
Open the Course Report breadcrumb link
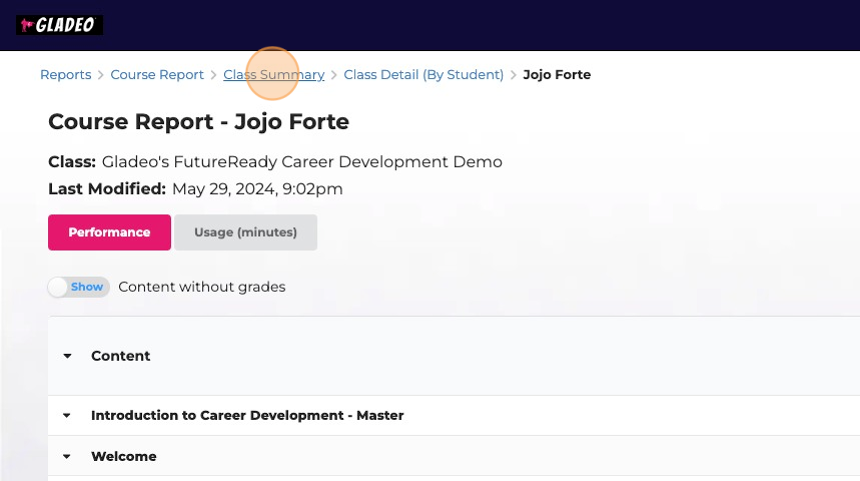point(157,75)
